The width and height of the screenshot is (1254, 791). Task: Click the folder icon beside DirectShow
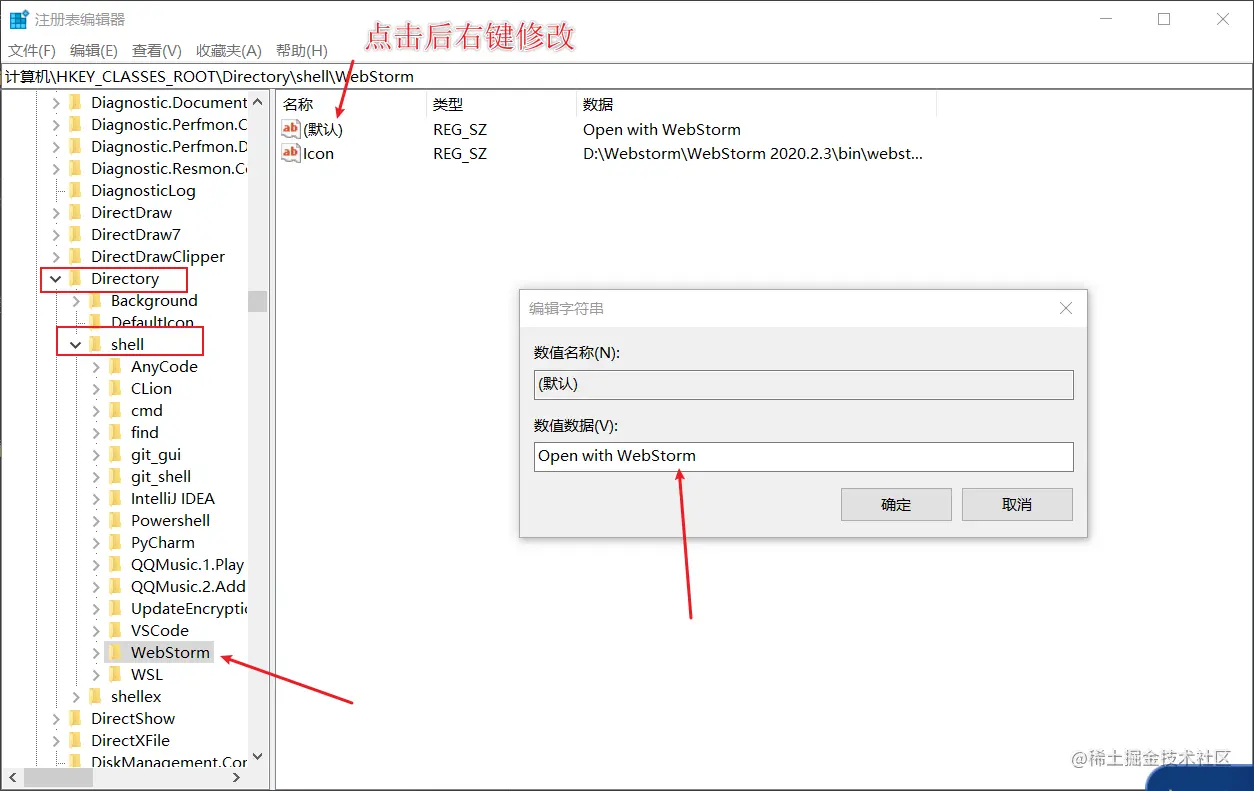pyautogui.click(x=76, y=718)
